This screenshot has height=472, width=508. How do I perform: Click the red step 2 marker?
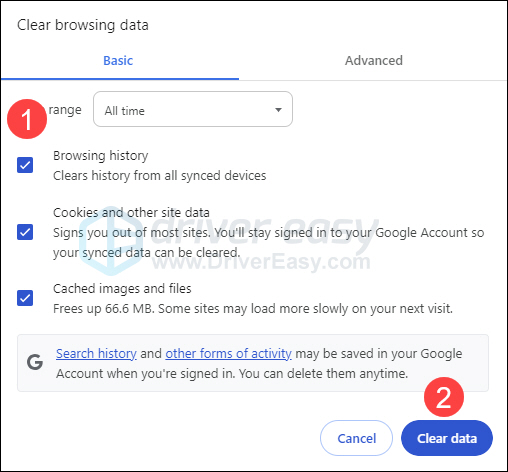click(x=444, y=397)
